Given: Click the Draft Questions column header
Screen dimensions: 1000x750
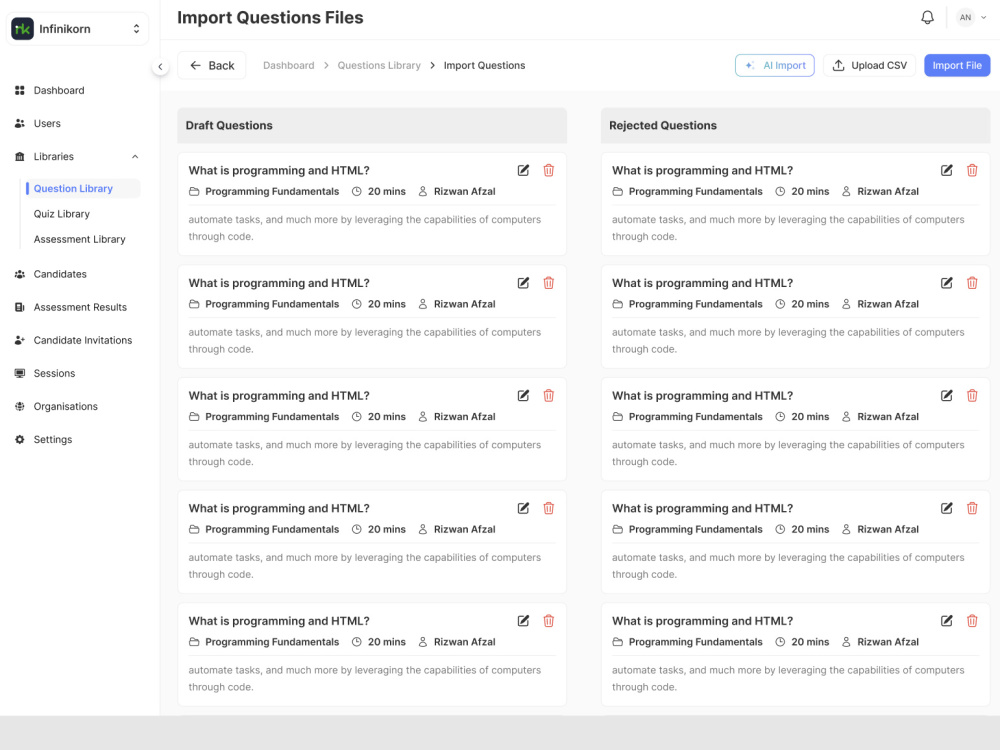Looking at the screenshot, I should [x=372, y=126].
